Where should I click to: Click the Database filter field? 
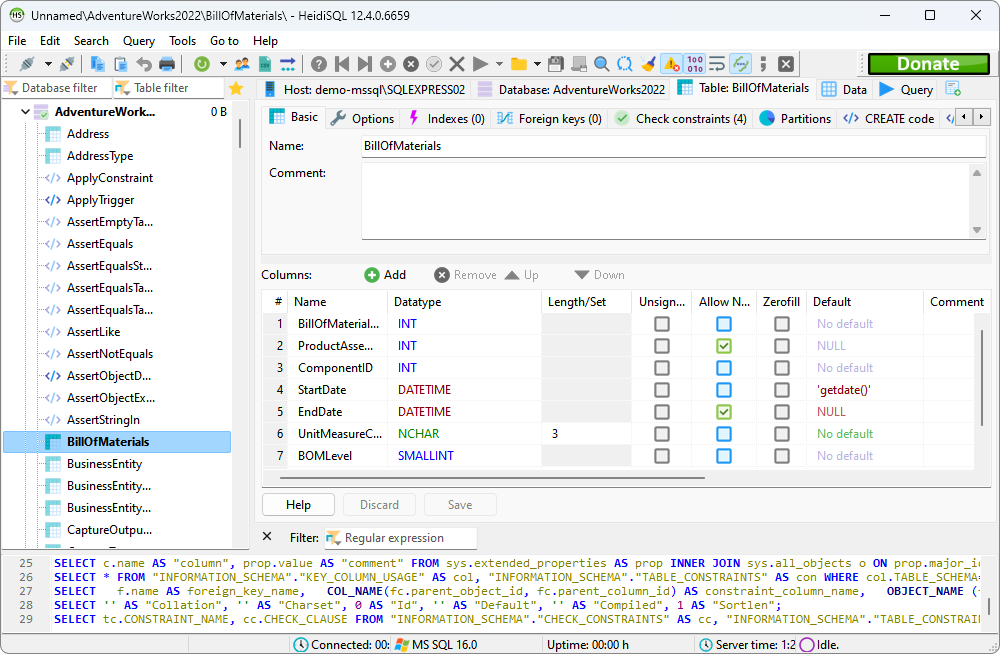pos(58,88)
